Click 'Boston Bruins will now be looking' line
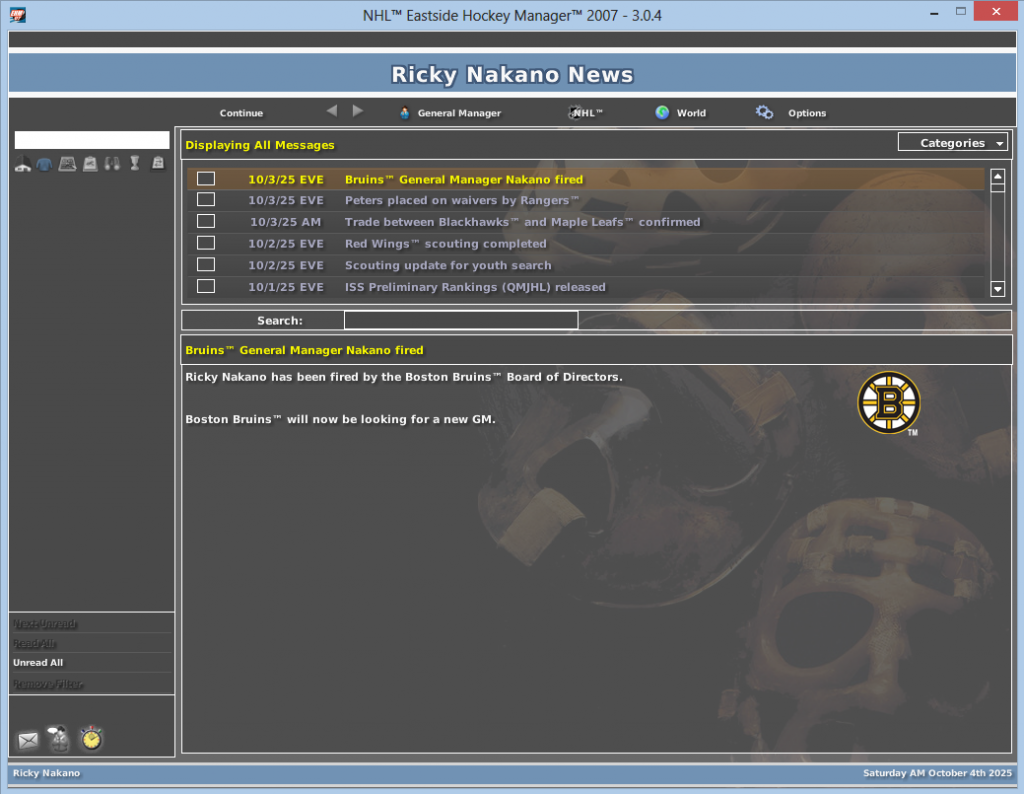Image resolution: width=1024 pixels, height=794 pixels. (x=340, y=419)
